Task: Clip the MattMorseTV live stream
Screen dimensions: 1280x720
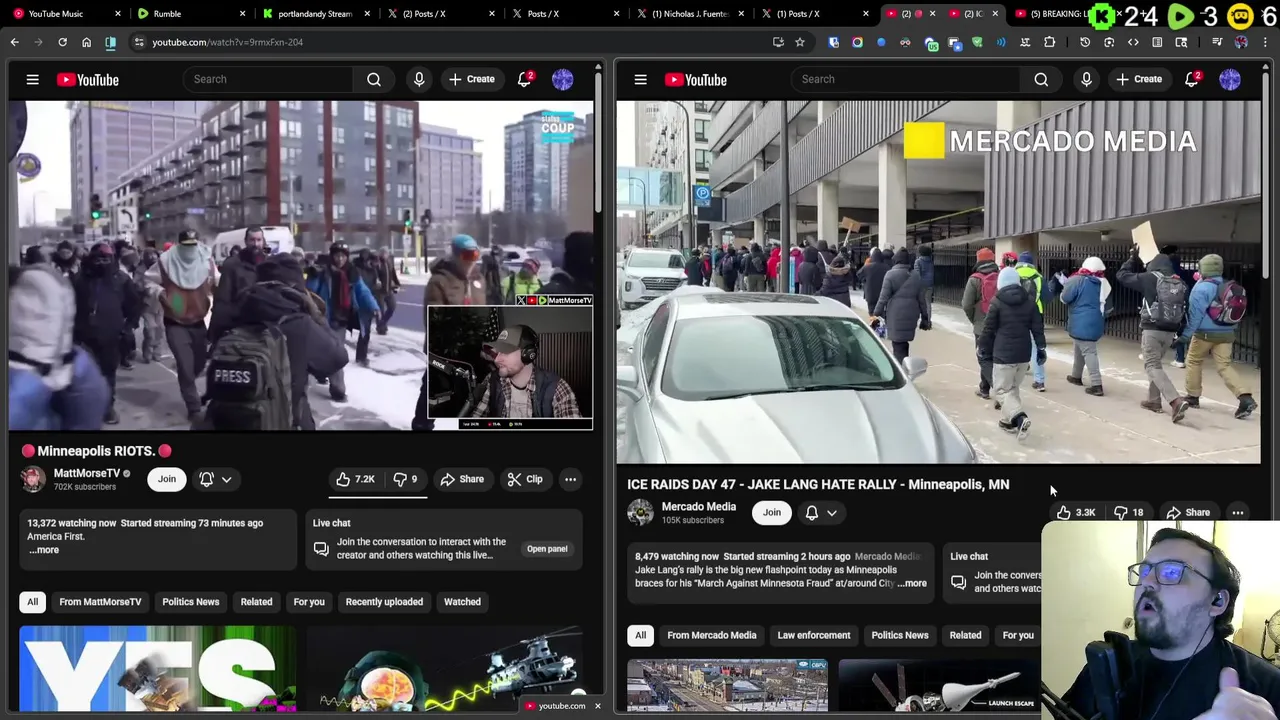Action: (525, 479)
